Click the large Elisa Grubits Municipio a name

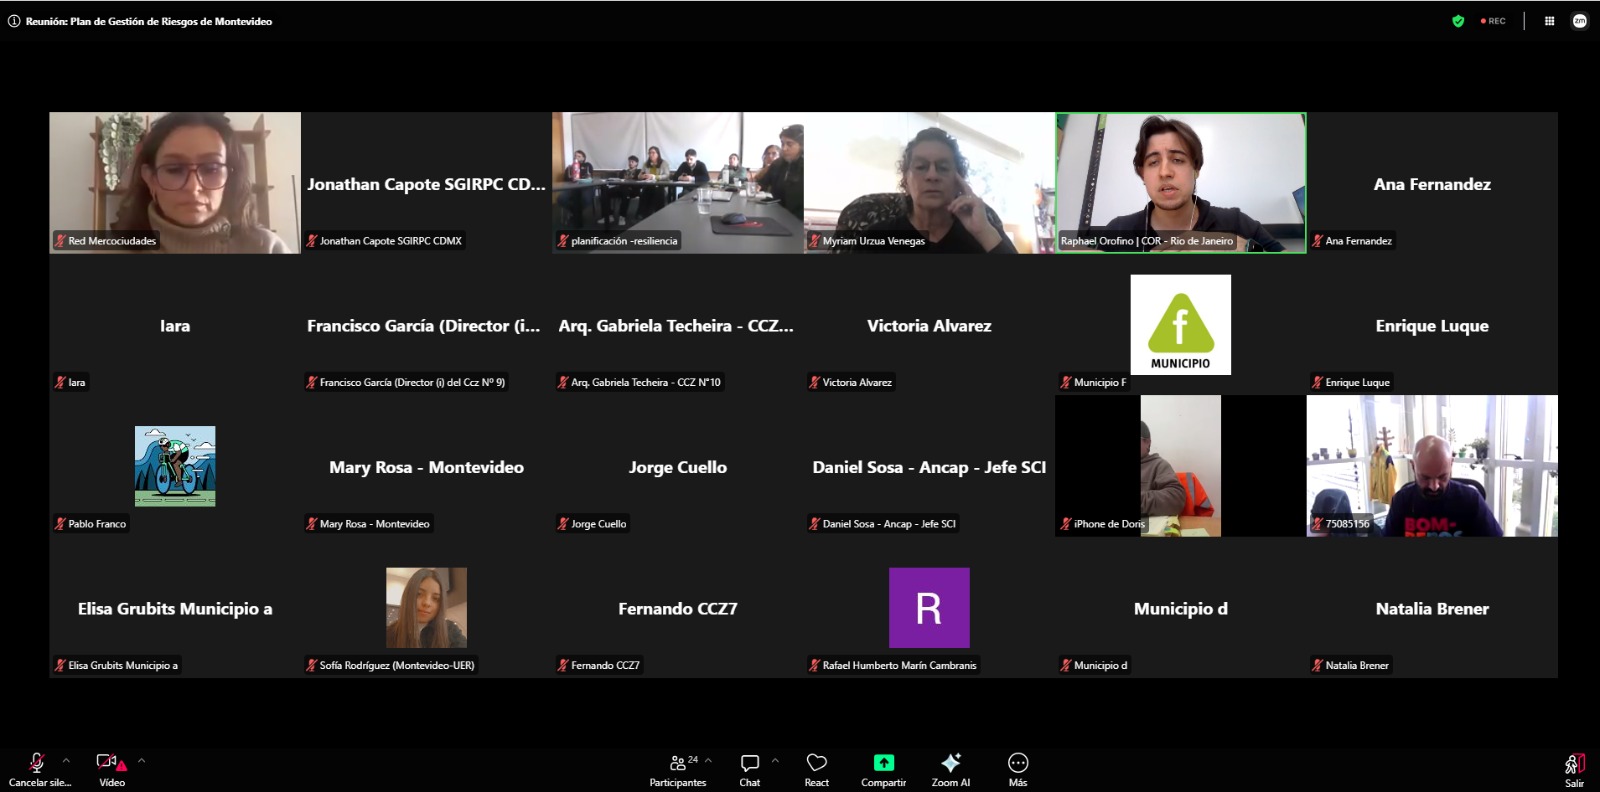(175, 609)
